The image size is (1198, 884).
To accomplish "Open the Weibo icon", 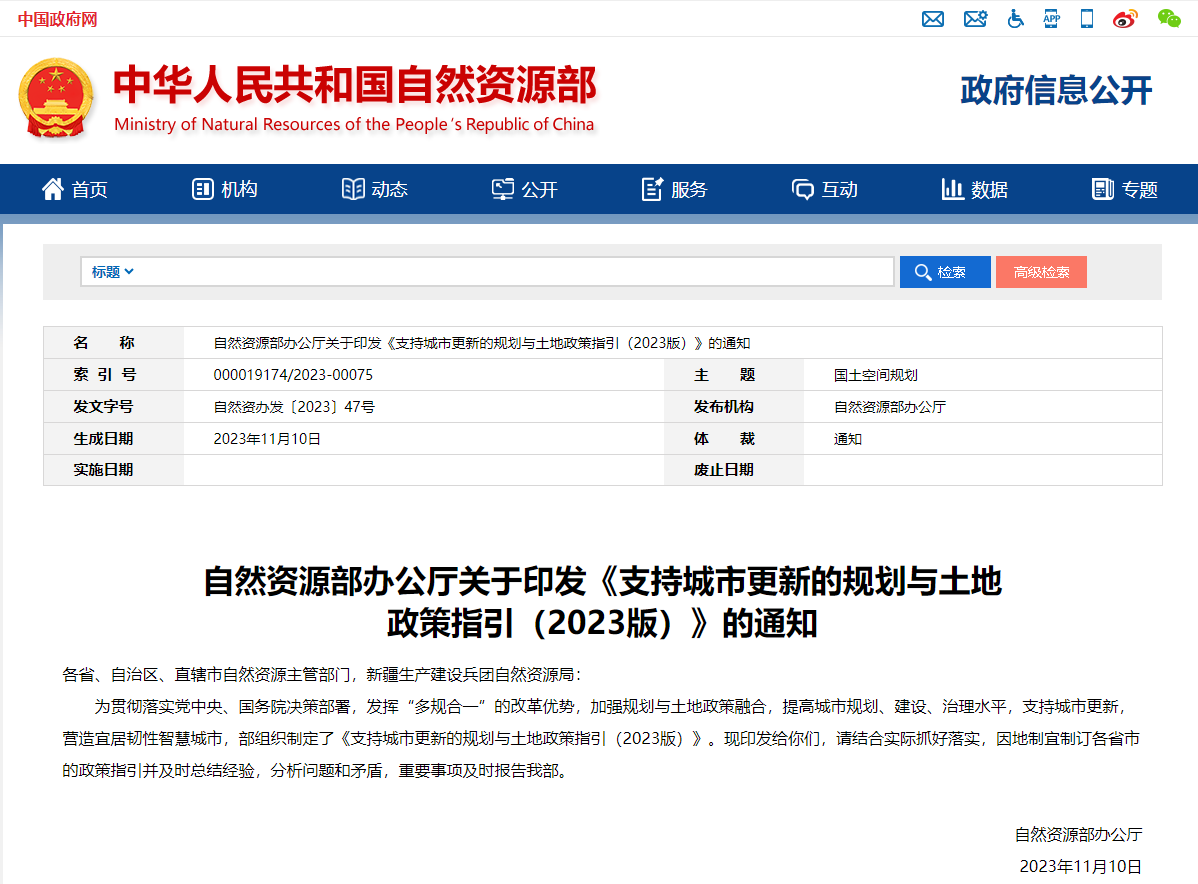I will tap(1125, 19).
